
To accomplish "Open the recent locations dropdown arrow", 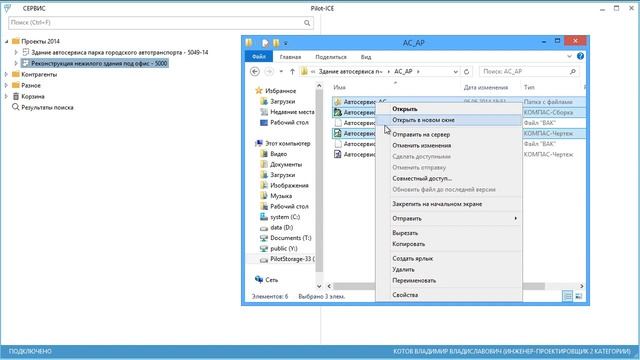I will 281,71.
